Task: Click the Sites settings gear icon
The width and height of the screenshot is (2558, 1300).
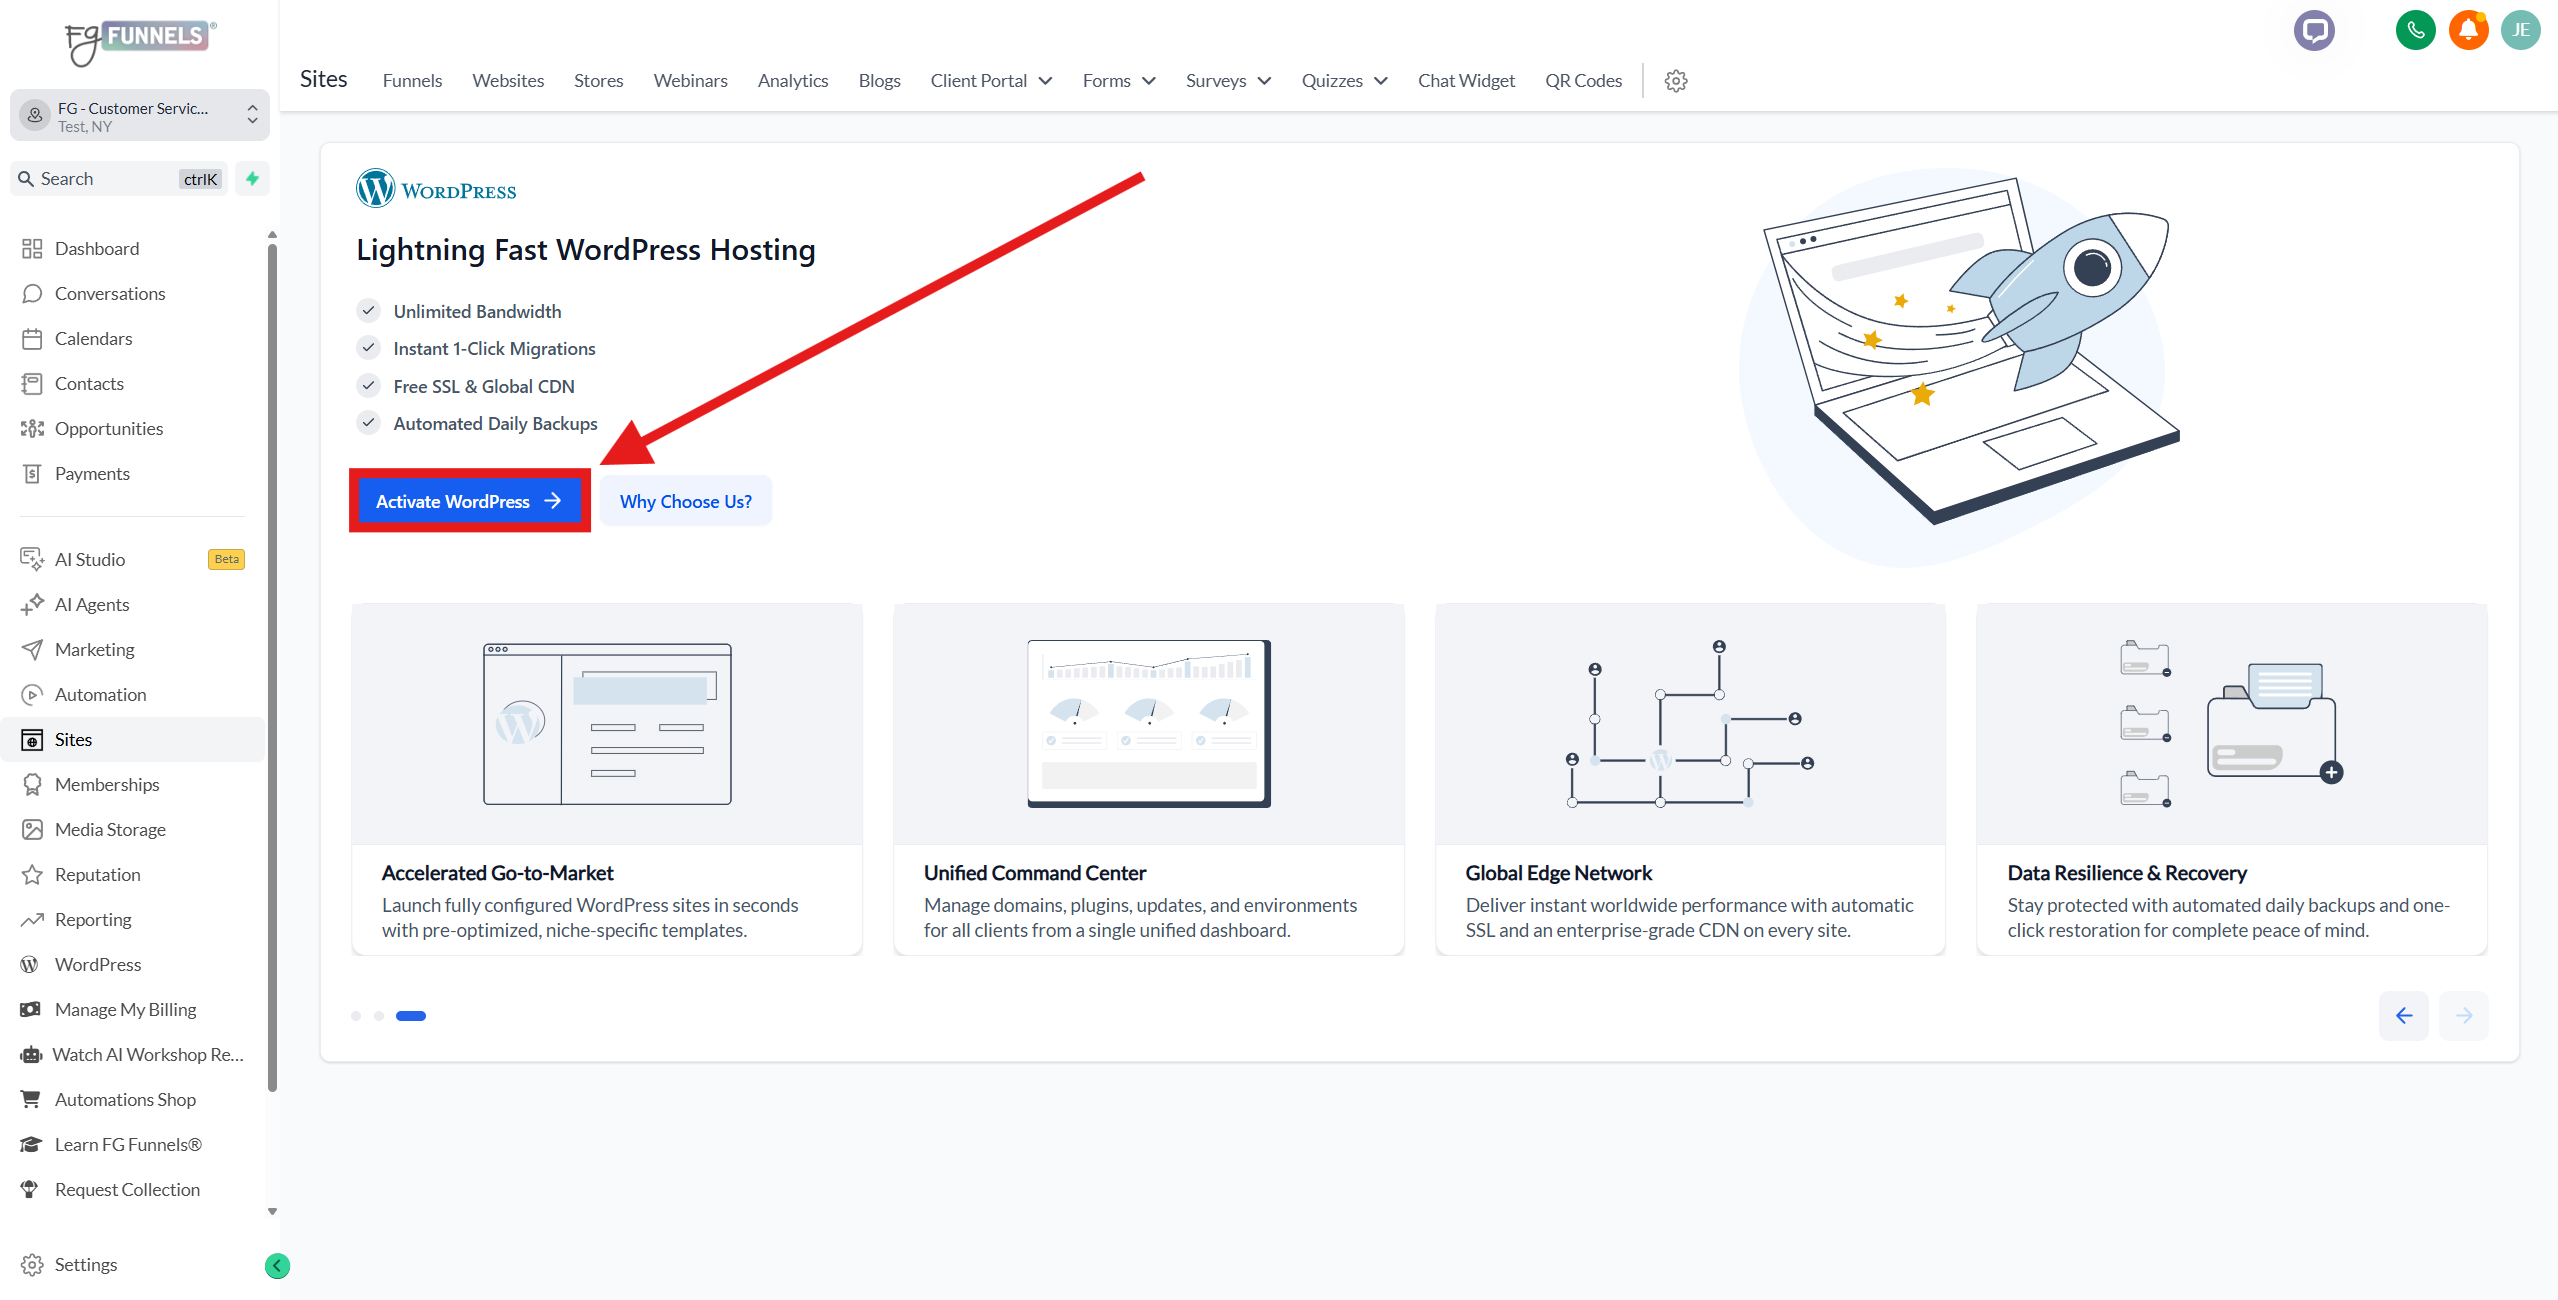Action: pos(1676,81)
